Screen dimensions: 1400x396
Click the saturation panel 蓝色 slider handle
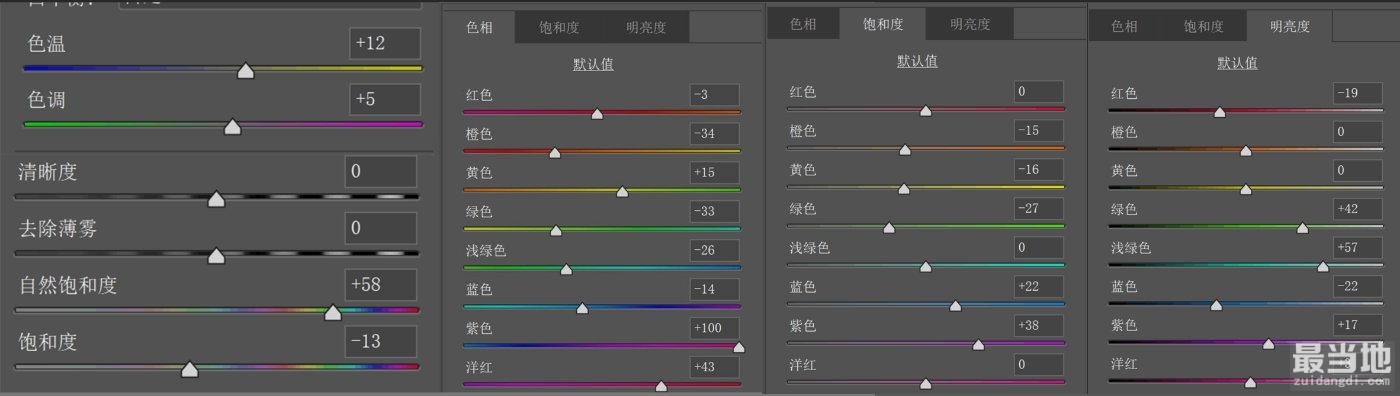coord(955,306)
